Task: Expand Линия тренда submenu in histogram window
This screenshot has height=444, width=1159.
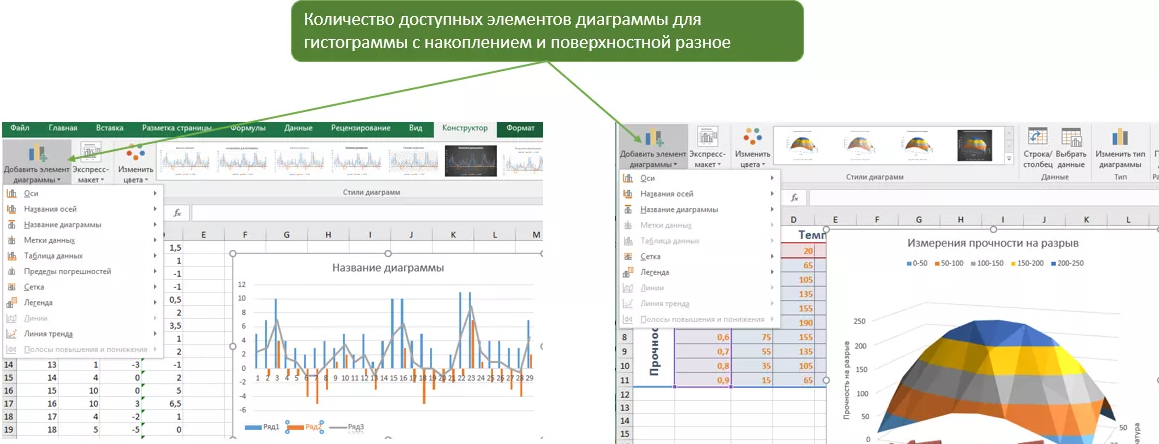Action: pos(156,333)
